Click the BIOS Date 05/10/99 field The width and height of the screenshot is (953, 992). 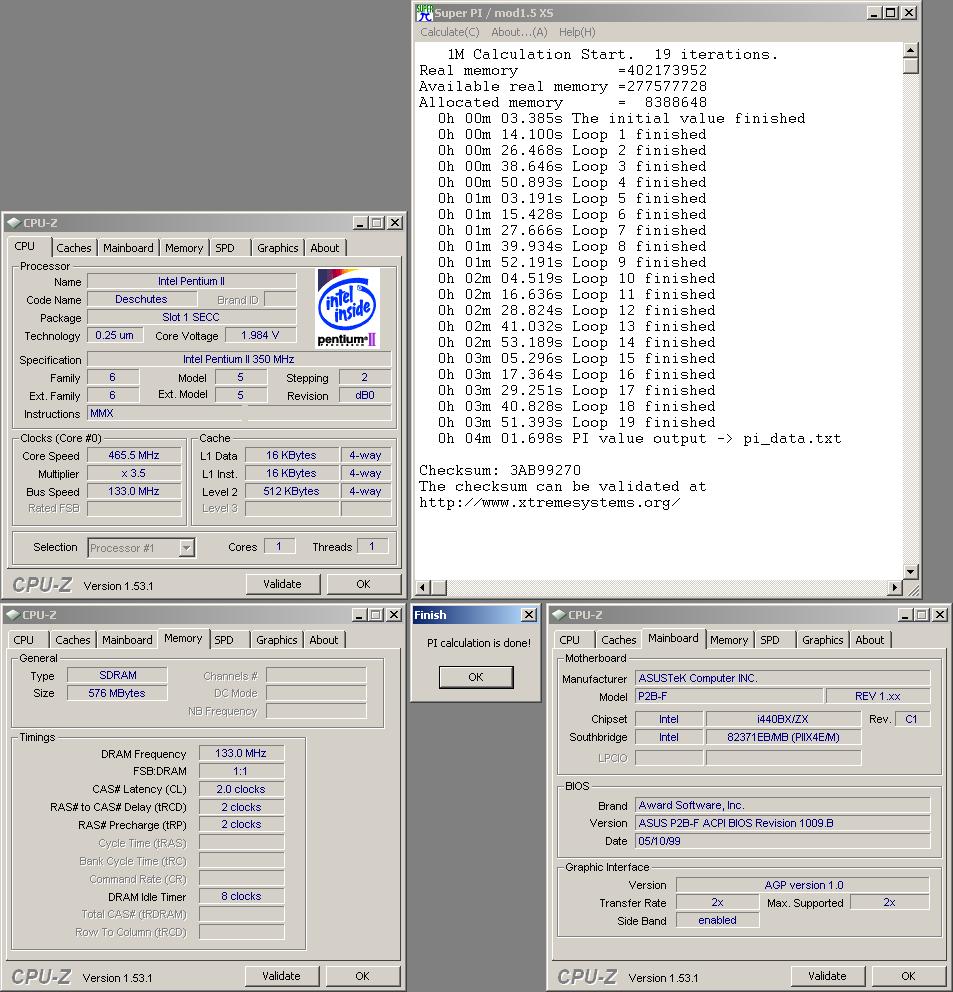[783, 841]
